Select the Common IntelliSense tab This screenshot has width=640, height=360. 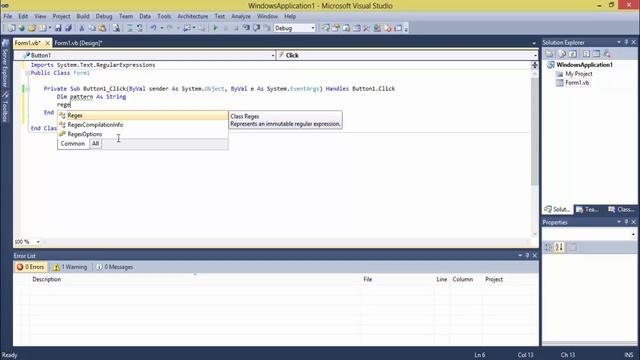[x=73, y=144]
